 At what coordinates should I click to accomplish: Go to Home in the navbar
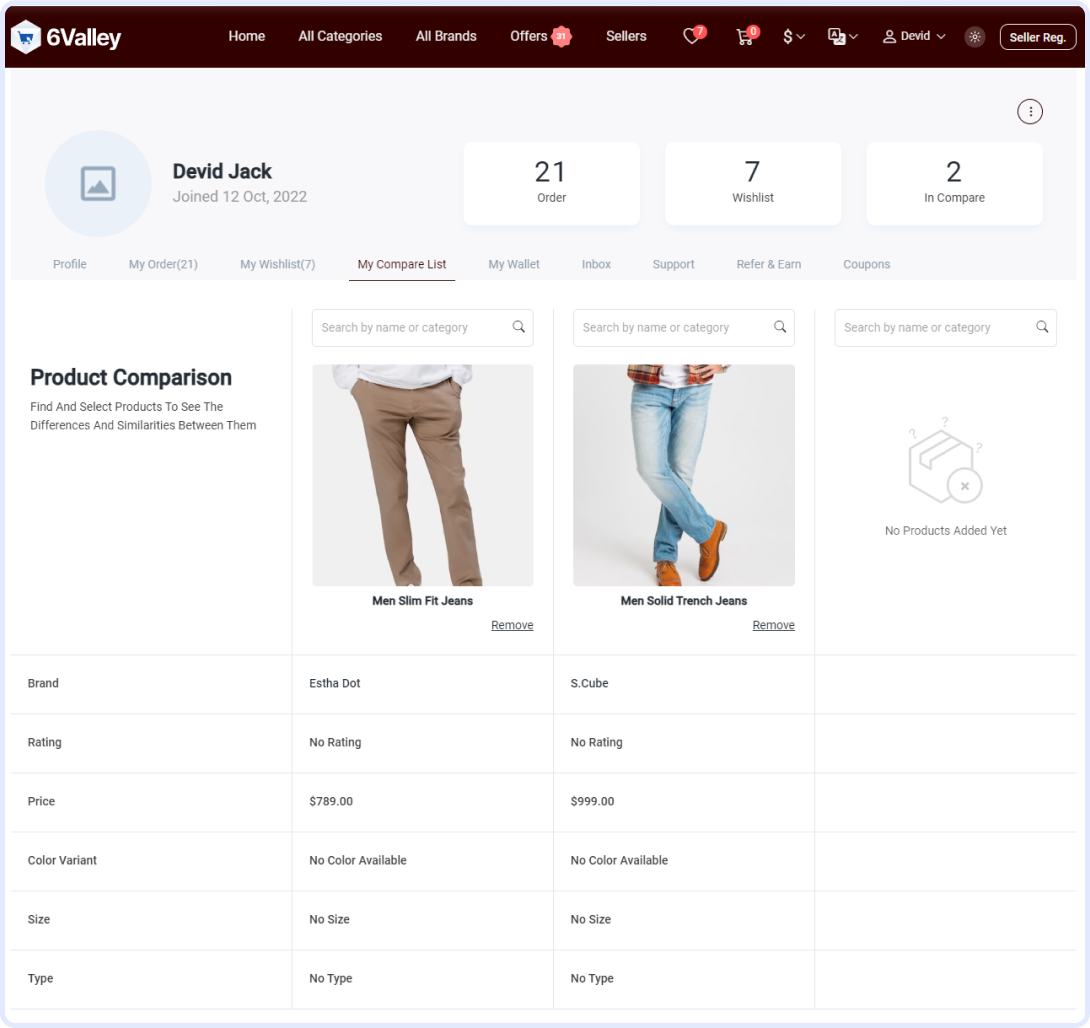(247, 36)
